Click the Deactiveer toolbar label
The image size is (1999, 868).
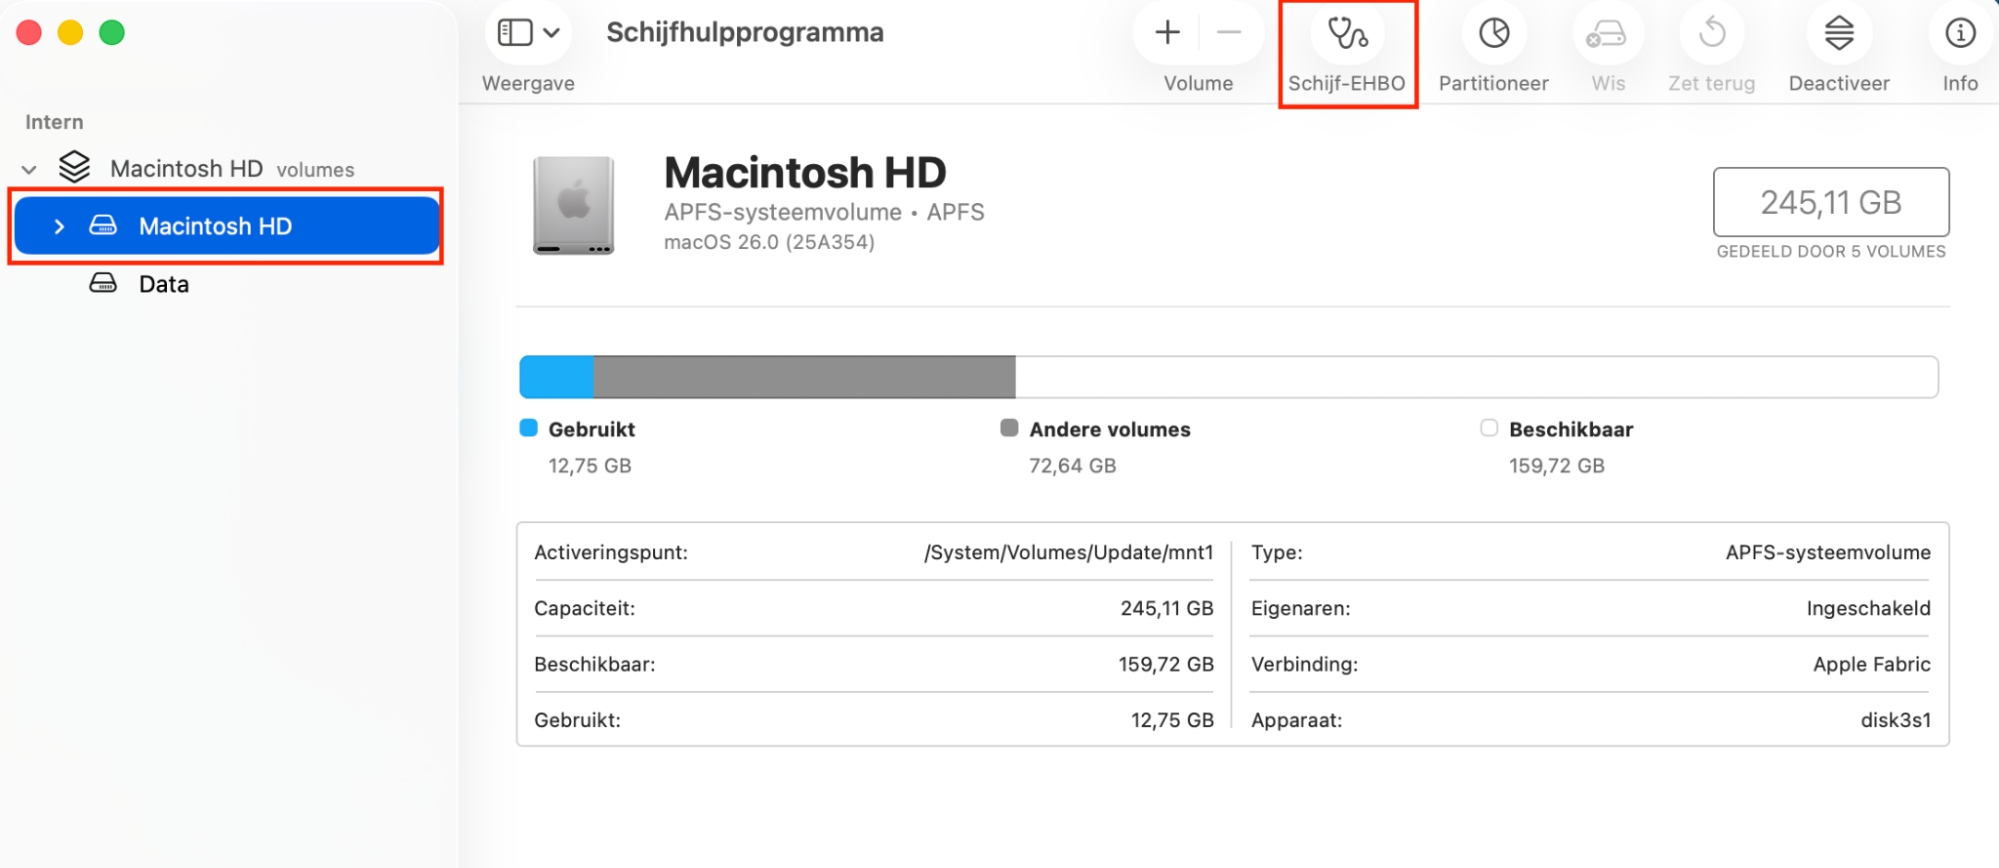(x=1839, y=83)
